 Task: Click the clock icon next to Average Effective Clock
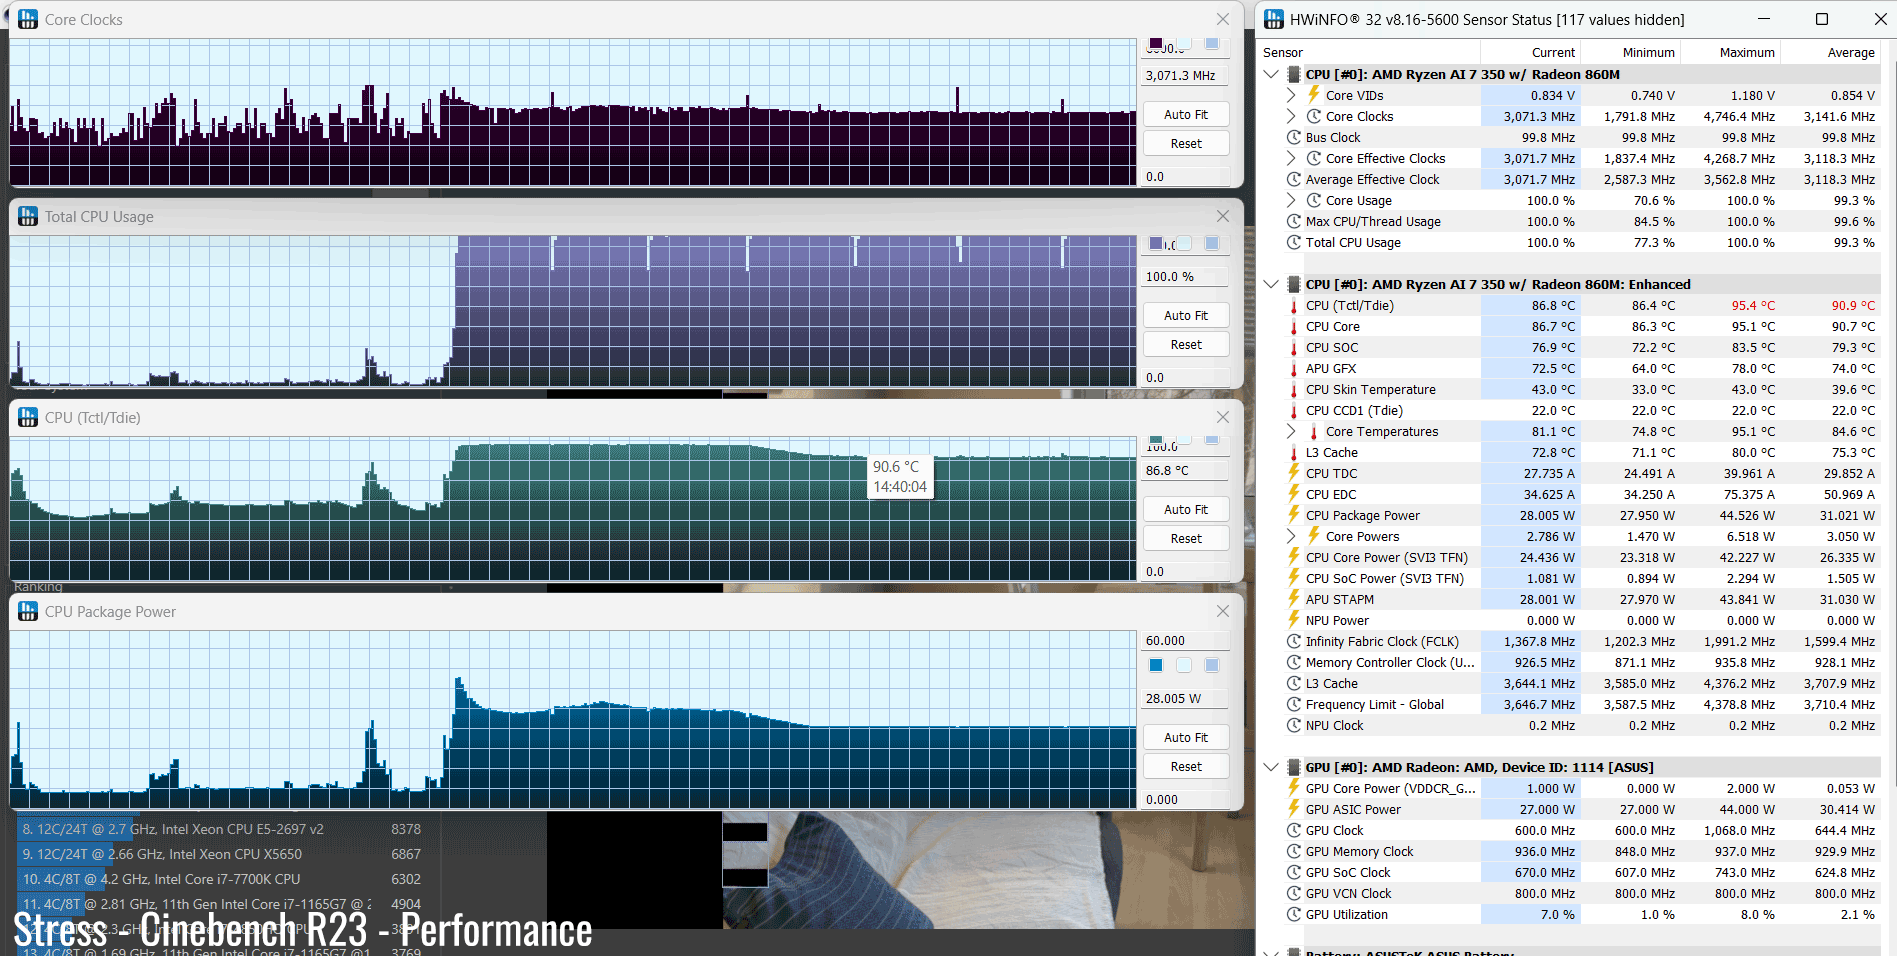pyautogui.click(x=1293, y=179)
